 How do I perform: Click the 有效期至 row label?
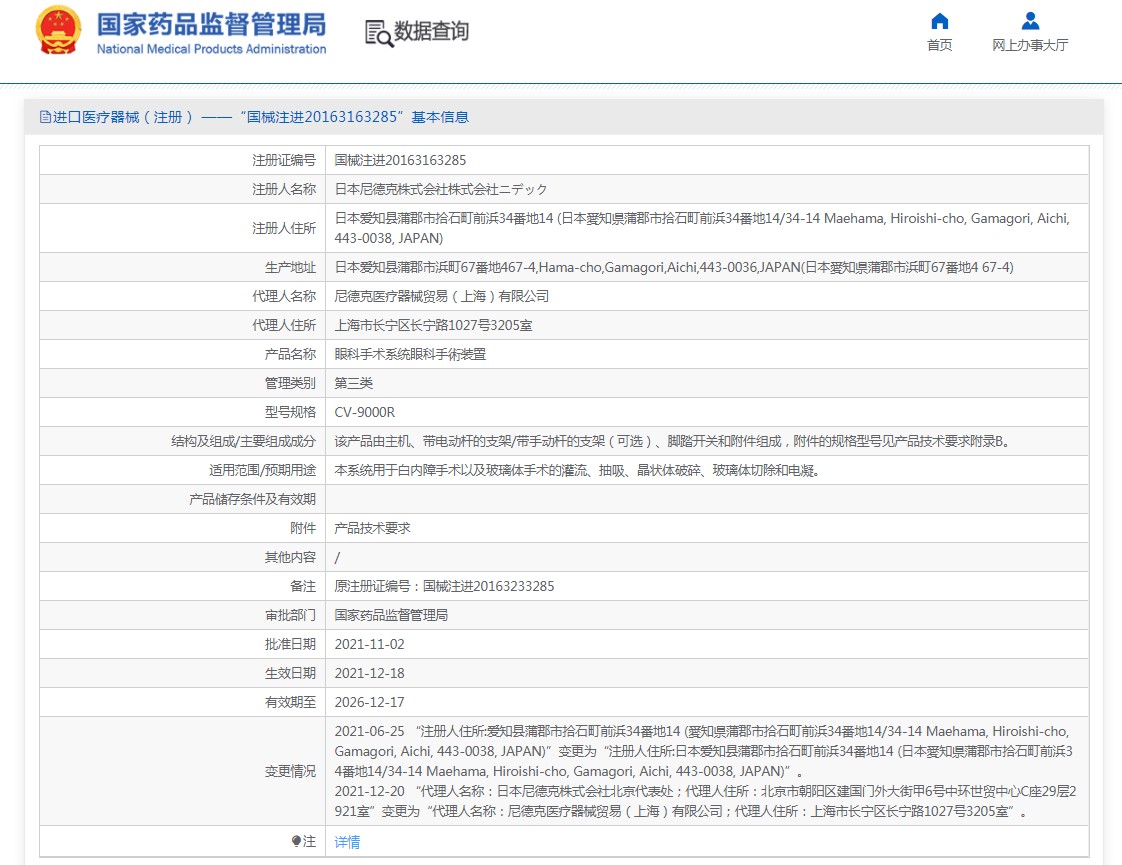click(290, 702)
